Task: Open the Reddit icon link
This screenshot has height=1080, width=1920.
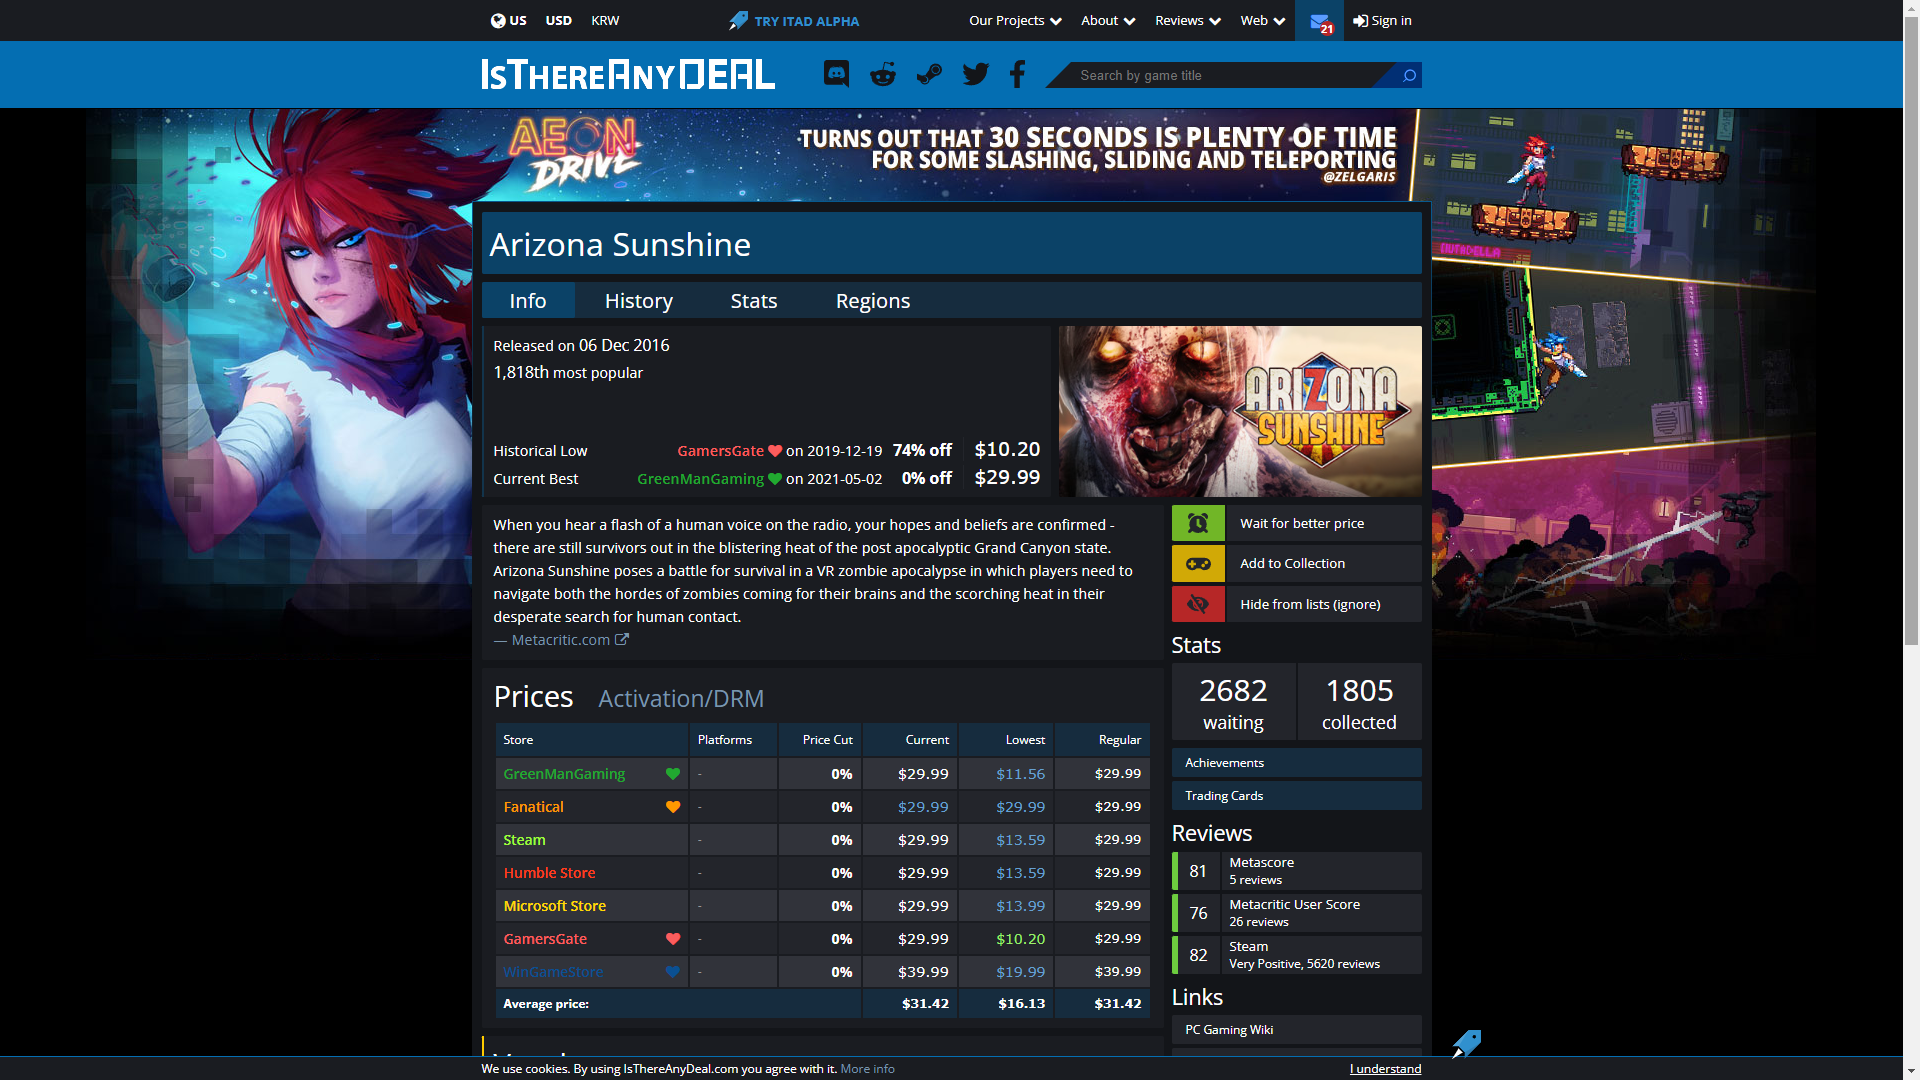Action: pos(883,74)
